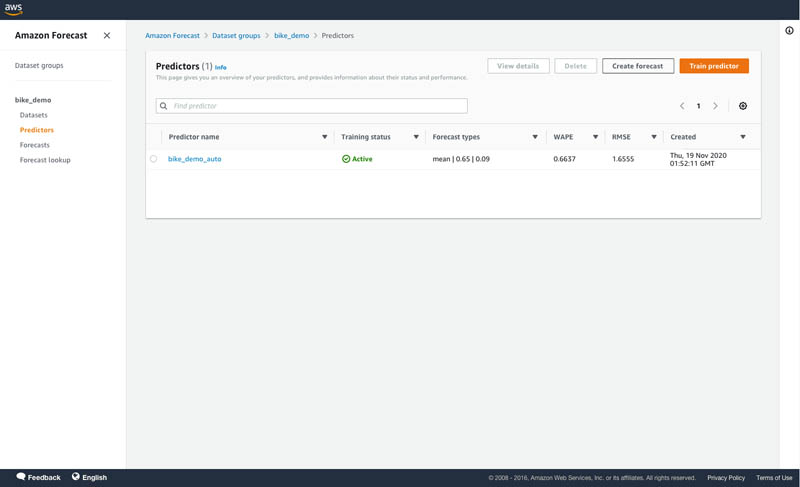Screen dimensions: 800x487
Task: Open table preferences gear icon
Action: tap(743, 106)
